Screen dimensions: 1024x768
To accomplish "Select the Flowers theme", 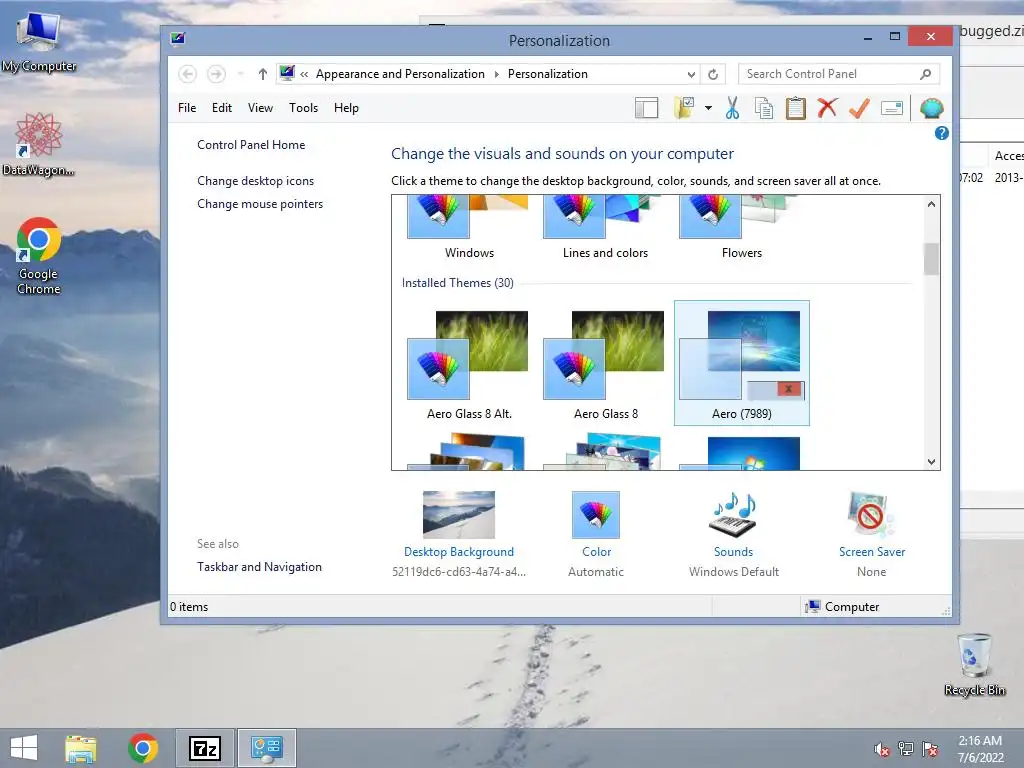I will (x=741, y=228).
